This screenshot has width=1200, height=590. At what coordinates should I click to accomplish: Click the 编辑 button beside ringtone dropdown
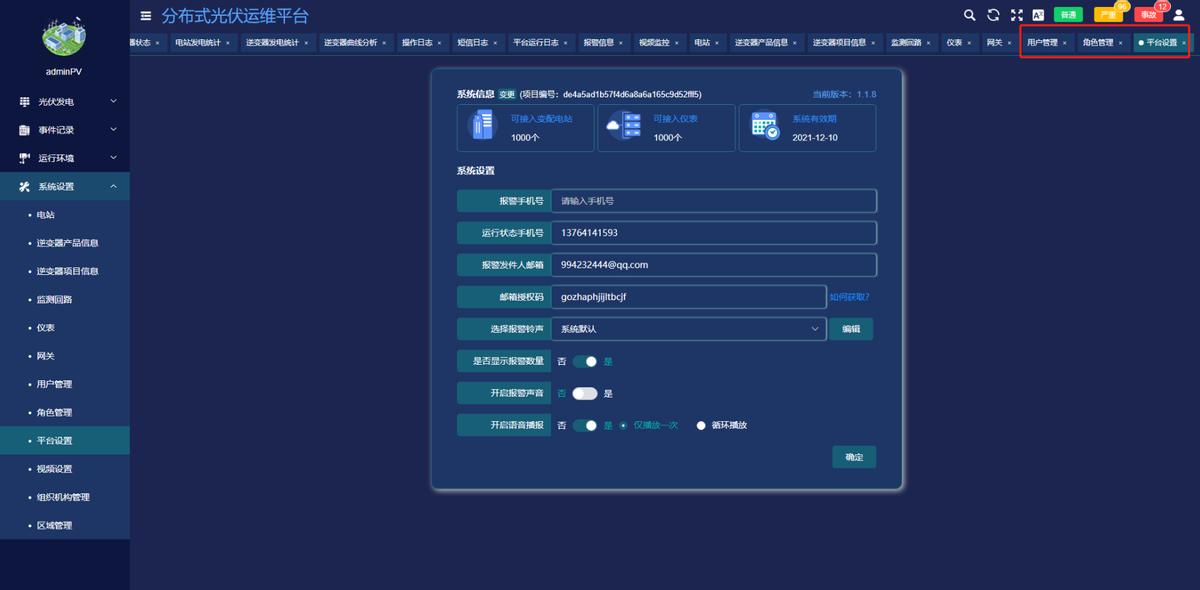click(851, 328)
